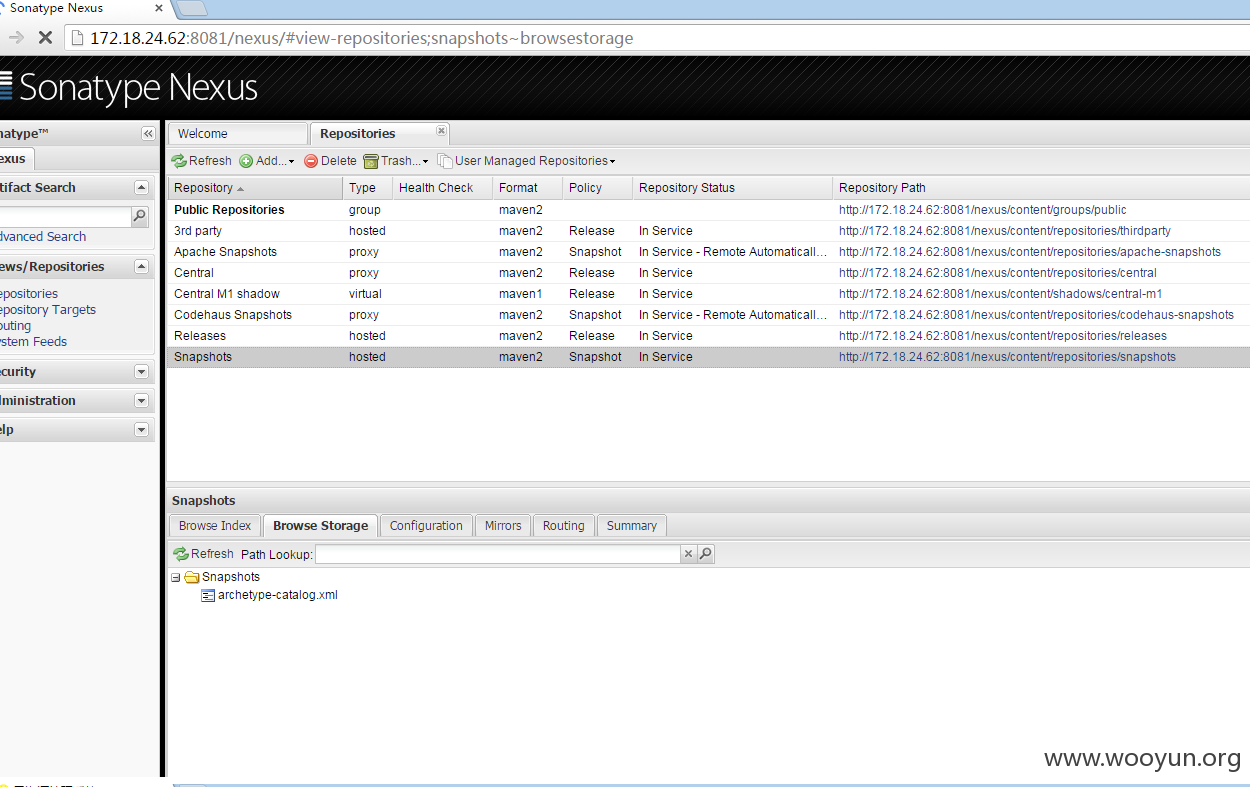Expand the Administration section
The image size is (1250, 787).
point(141,401)
